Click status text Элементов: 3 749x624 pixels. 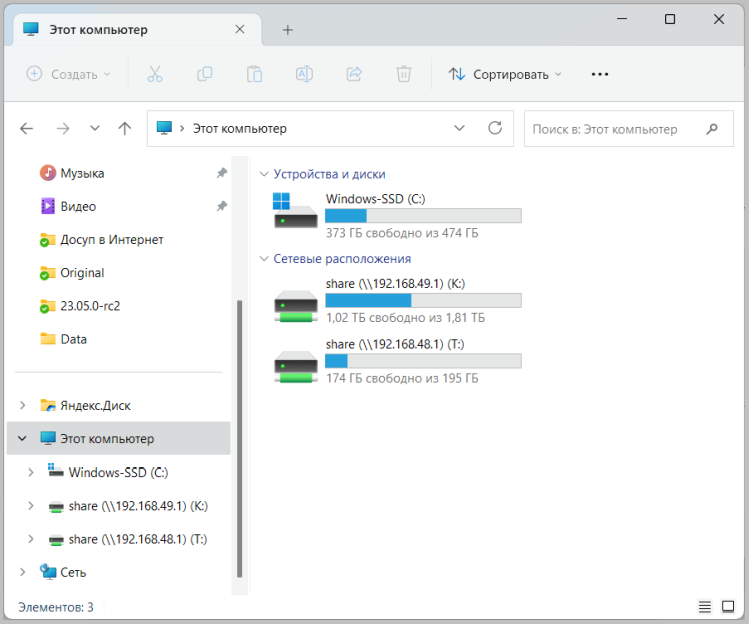tap(56, 607)
